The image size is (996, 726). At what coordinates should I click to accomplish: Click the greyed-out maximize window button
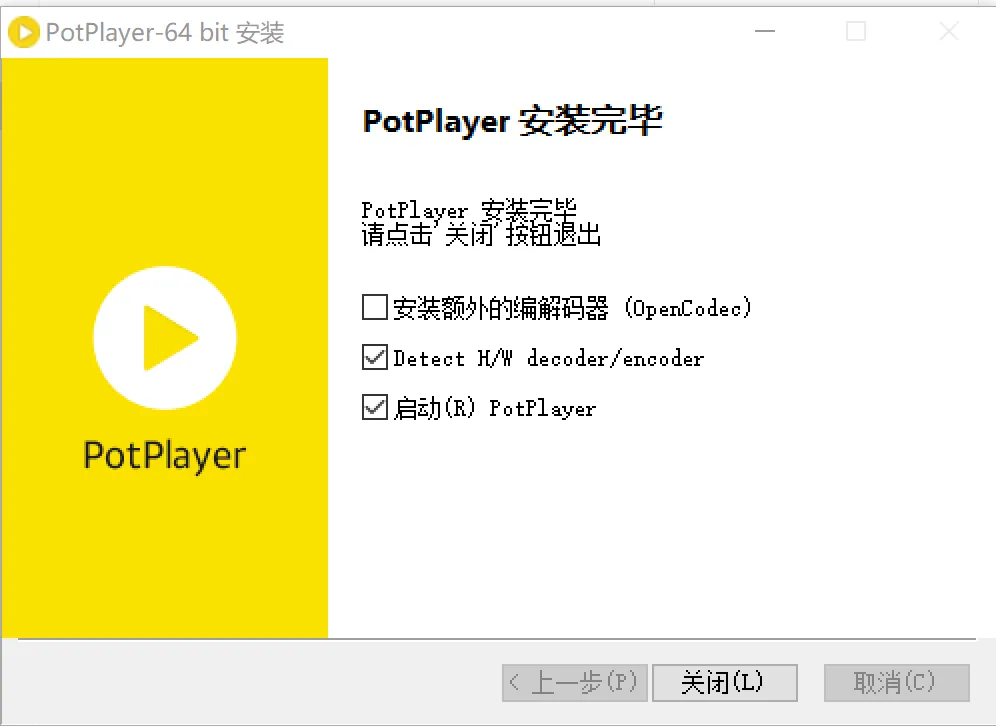[856, 32]
